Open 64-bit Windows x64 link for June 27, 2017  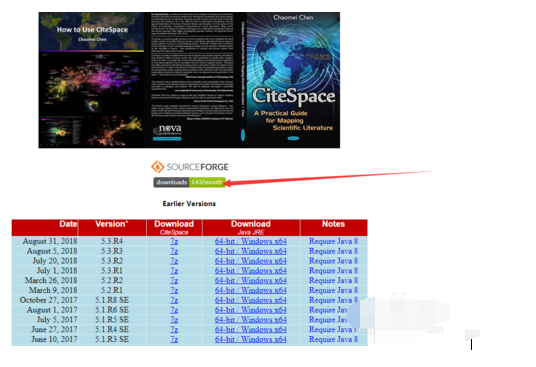(x=251, y=330)
